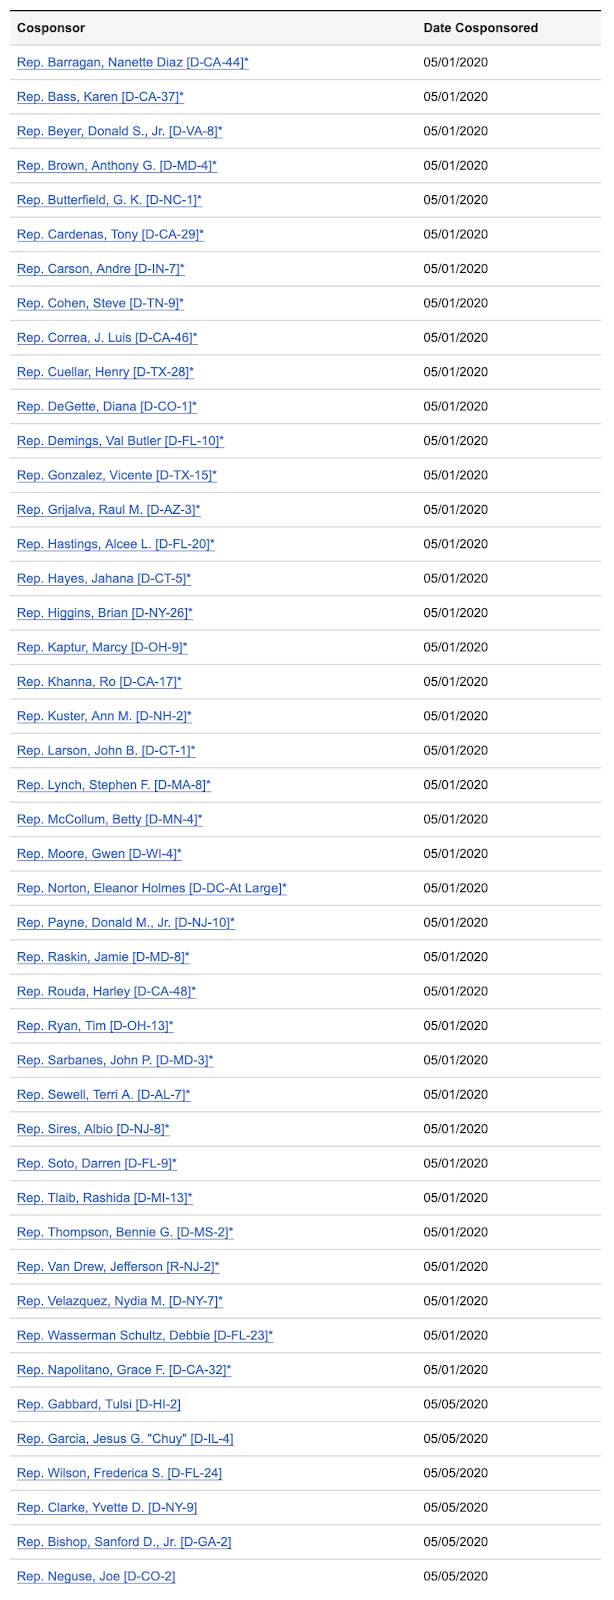
Task: Click Rep. Raskin, Jamie link
Action: coord(103,957)
